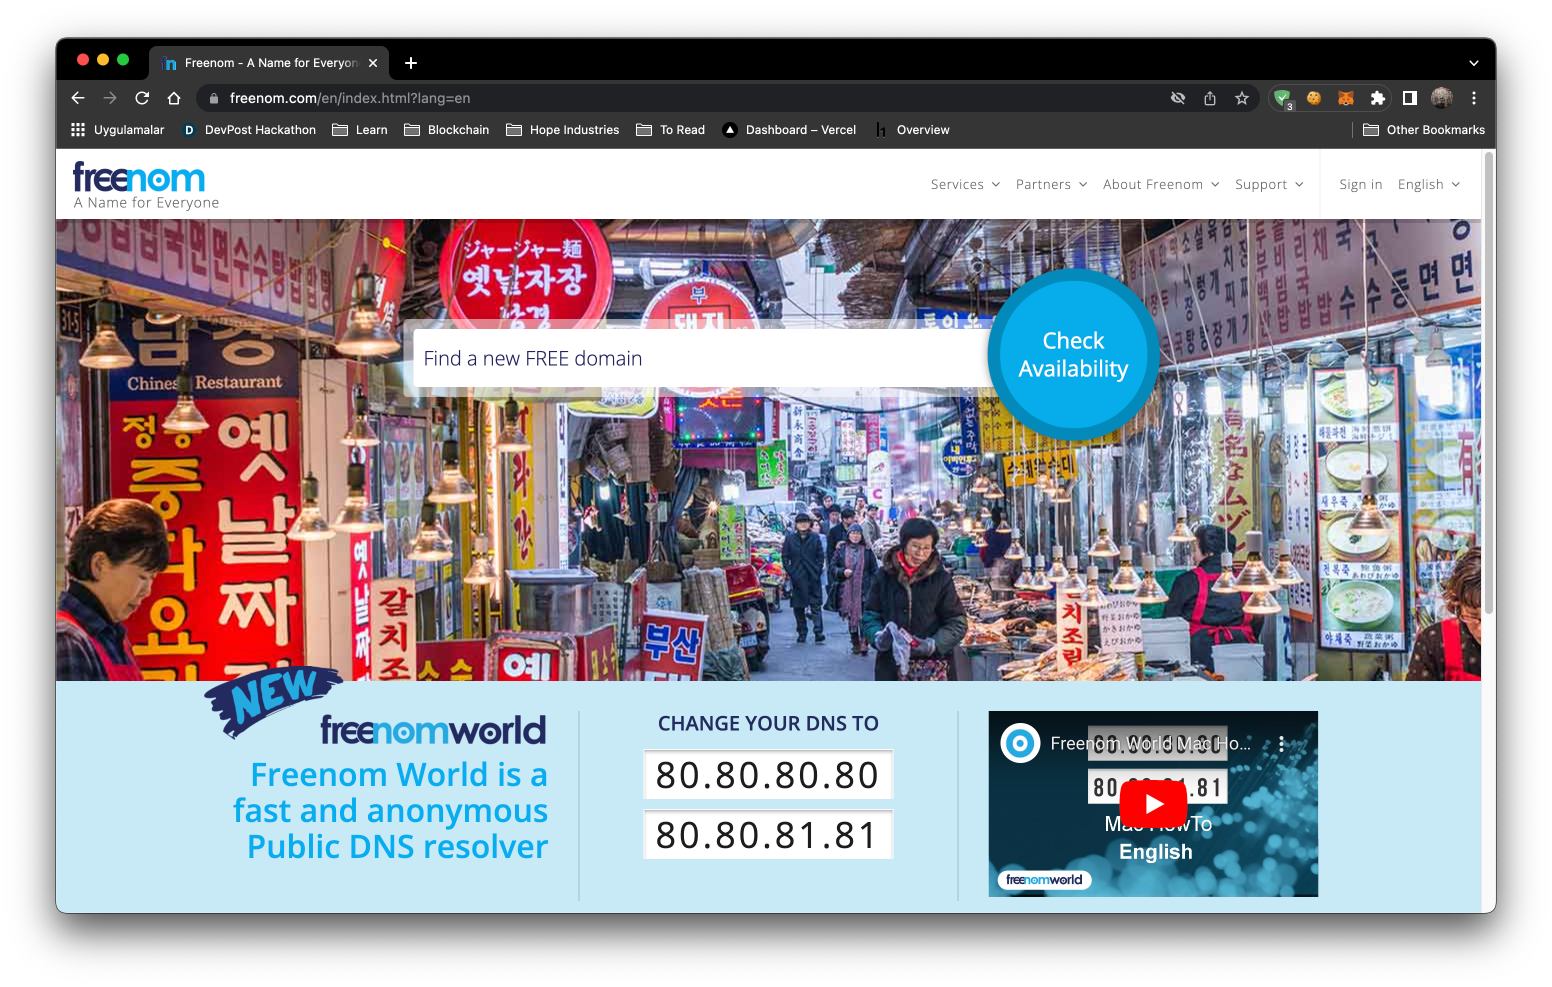Open the Extensions puzzle piece menu

point(1377,98)
